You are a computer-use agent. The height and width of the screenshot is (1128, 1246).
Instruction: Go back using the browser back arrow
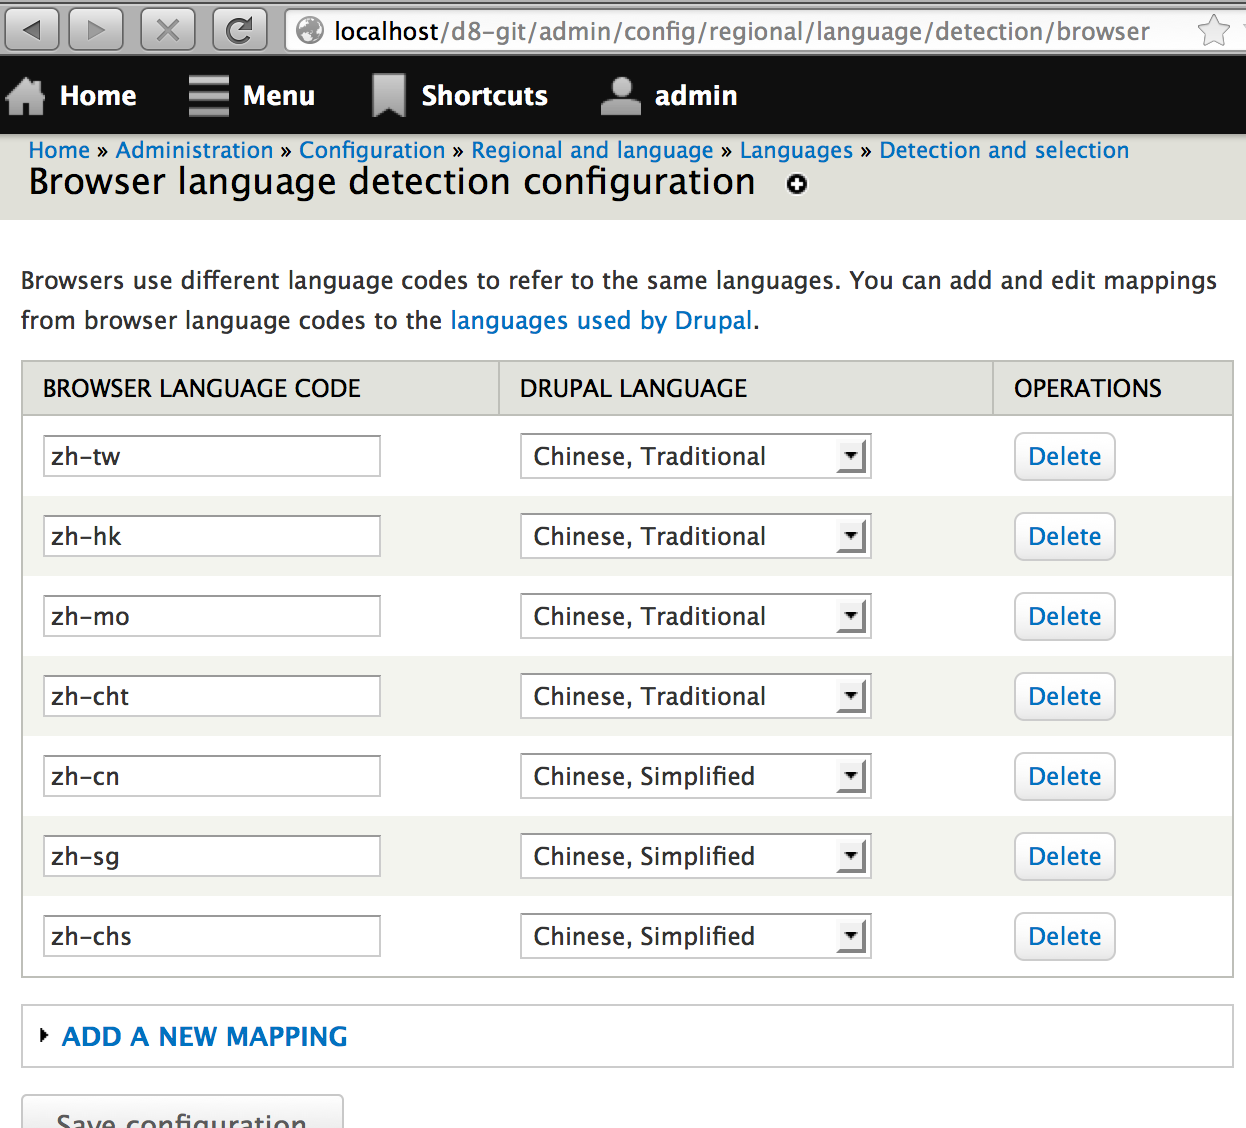pos(31,29)
